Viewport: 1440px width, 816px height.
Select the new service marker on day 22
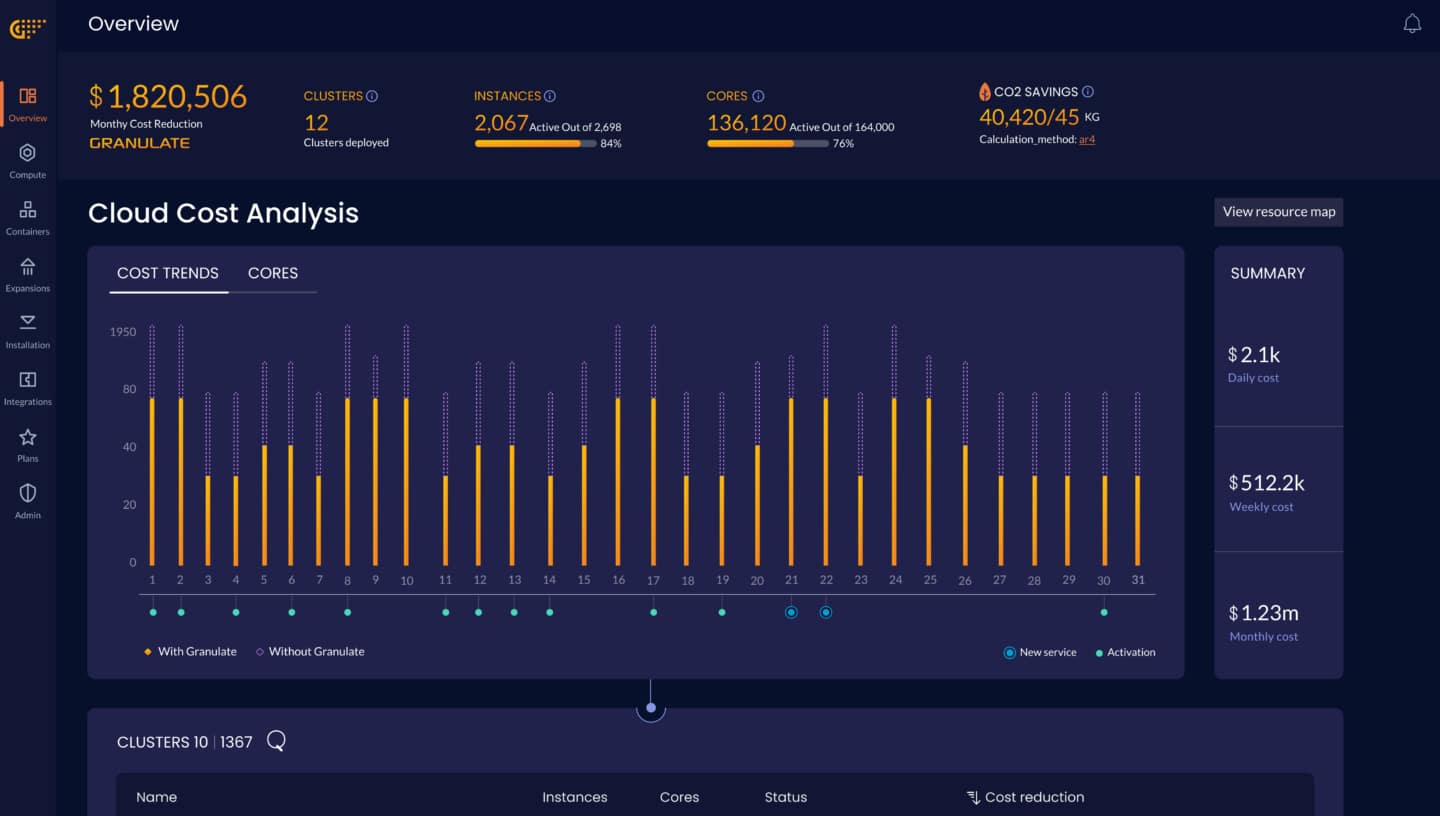pyautogui.click(x=826, y=612)
